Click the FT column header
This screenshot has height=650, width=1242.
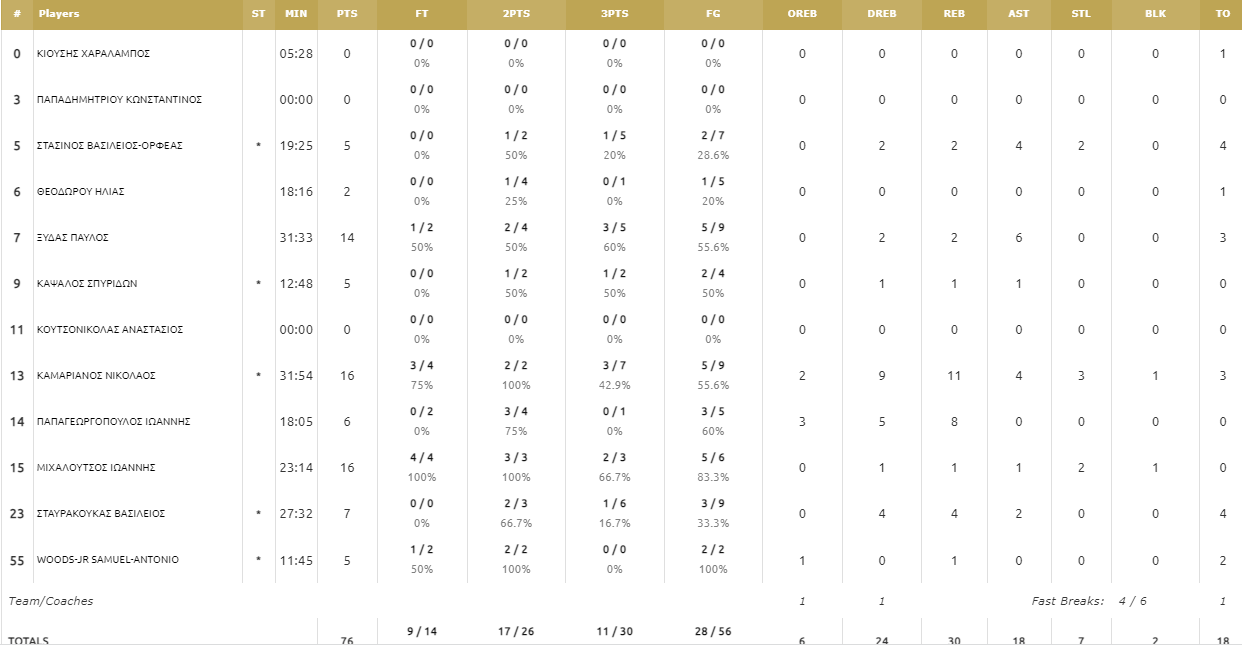pyautogui.click(x=422, y=14)
